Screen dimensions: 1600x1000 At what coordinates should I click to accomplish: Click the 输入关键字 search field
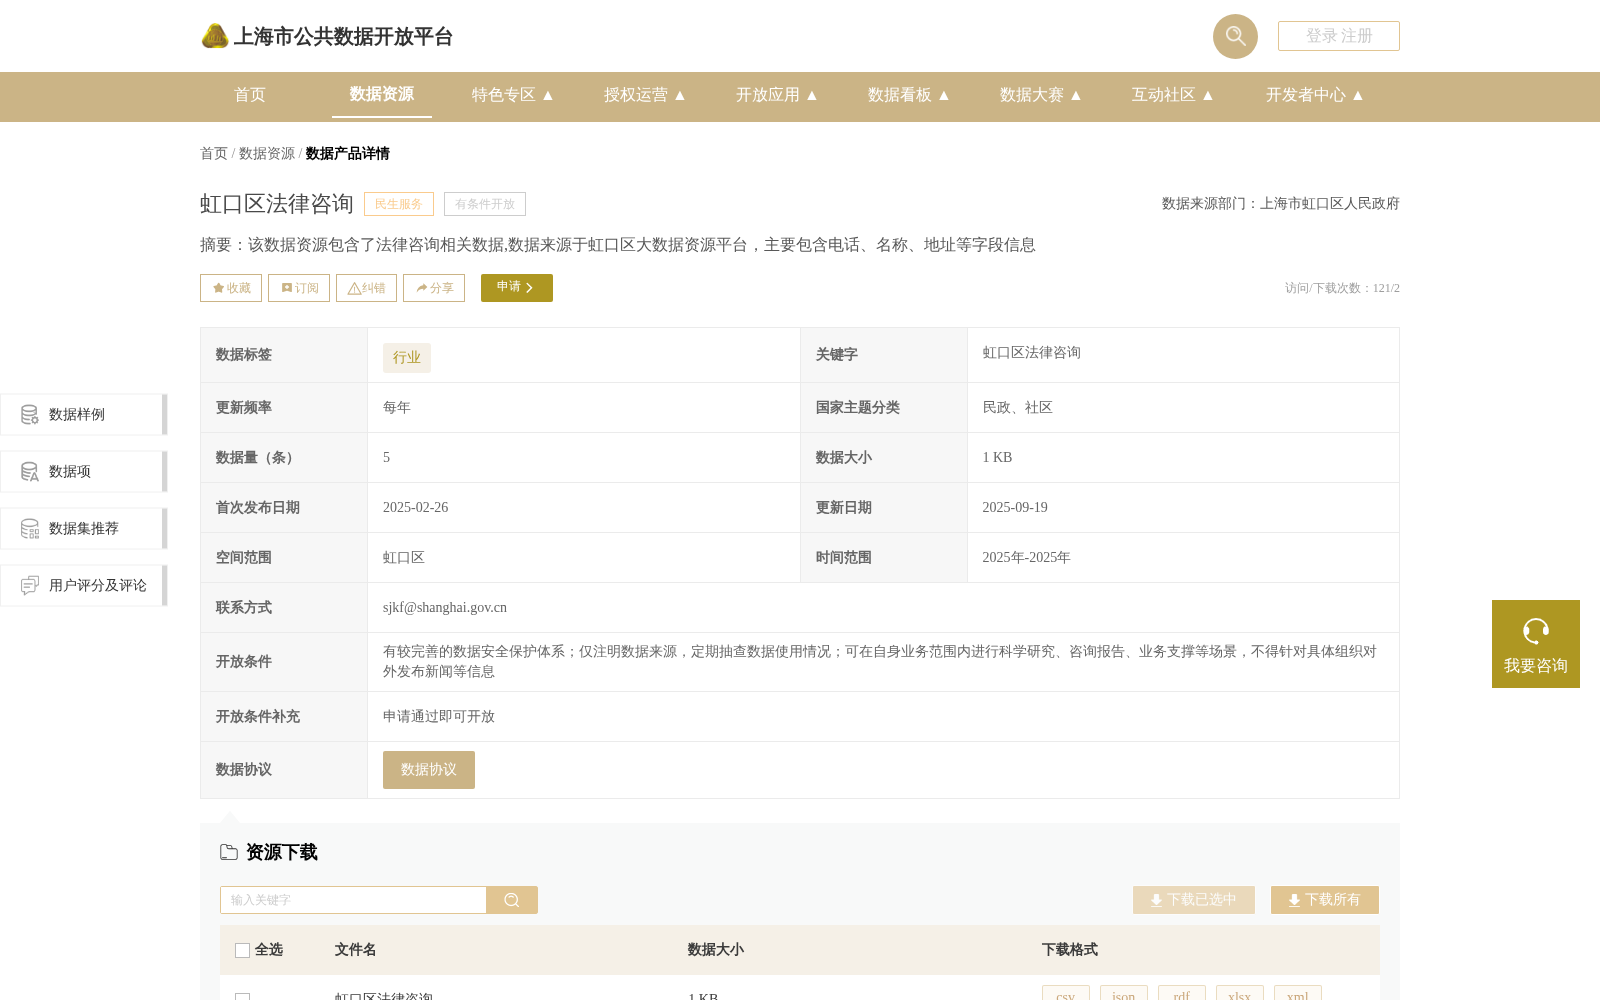coord(353,900)
